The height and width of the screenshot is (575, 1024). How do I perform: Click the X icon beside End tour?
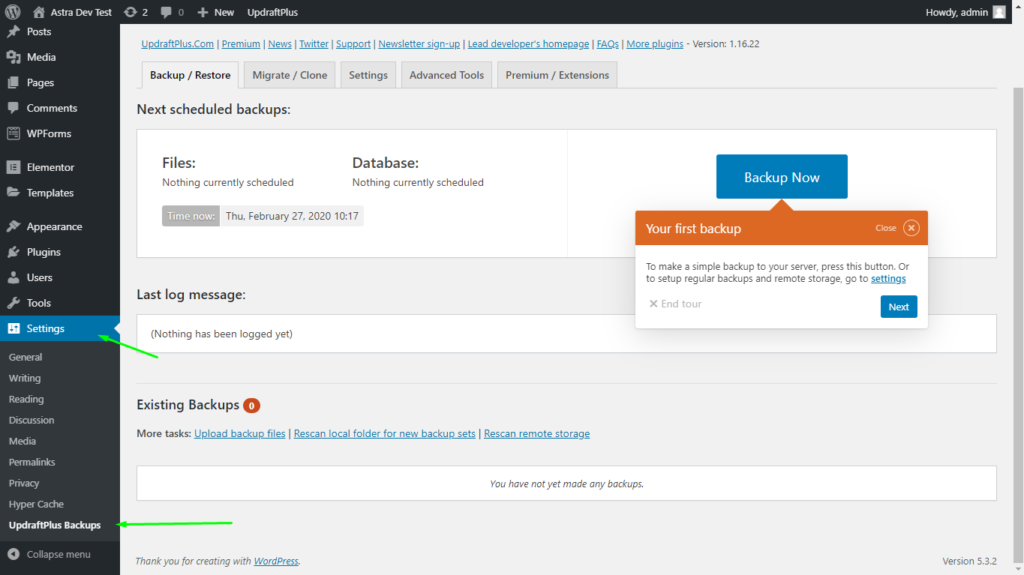click(653, 304)
